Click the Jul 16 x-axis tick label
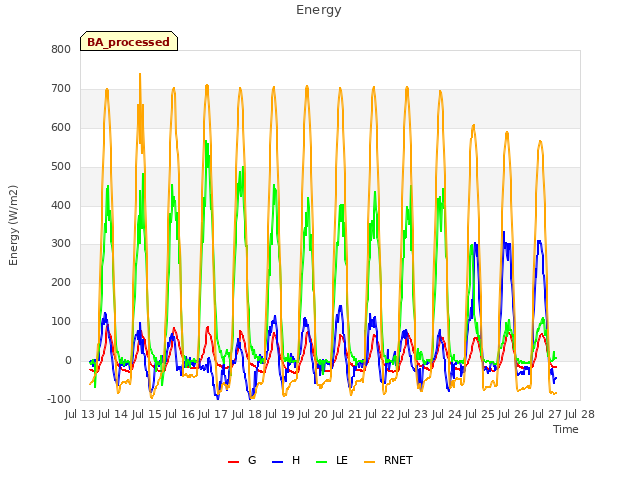Image resolution: width=640 pixels, height=480 pixels. (180, 414)
